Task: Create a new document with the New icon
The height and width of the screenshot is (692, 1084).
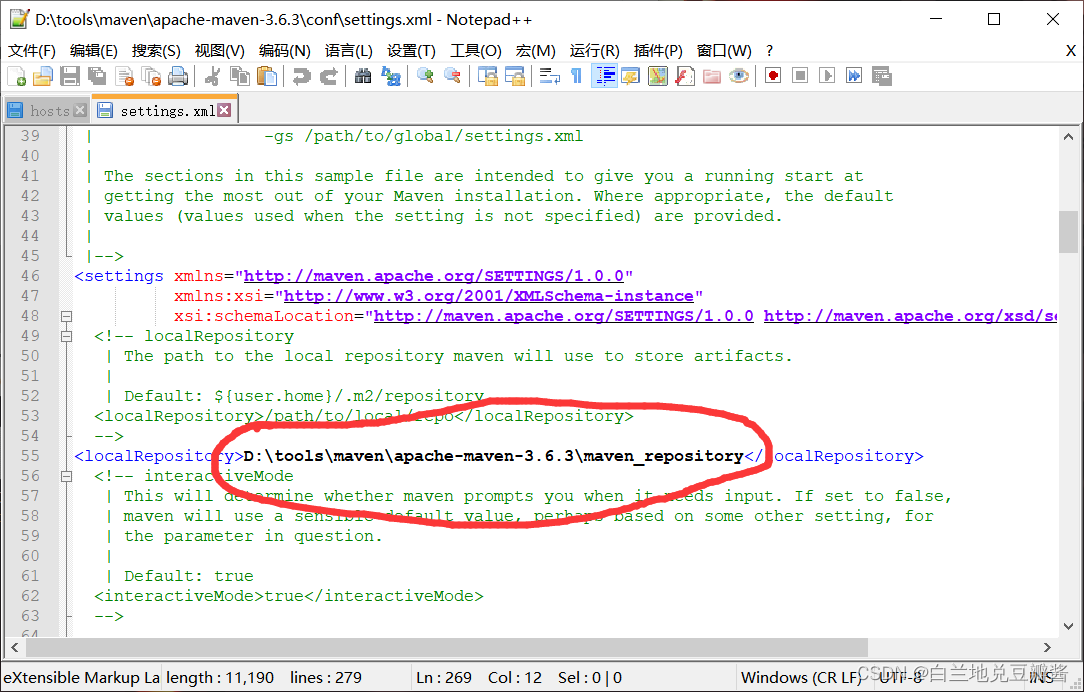Action: pos(17,76)
